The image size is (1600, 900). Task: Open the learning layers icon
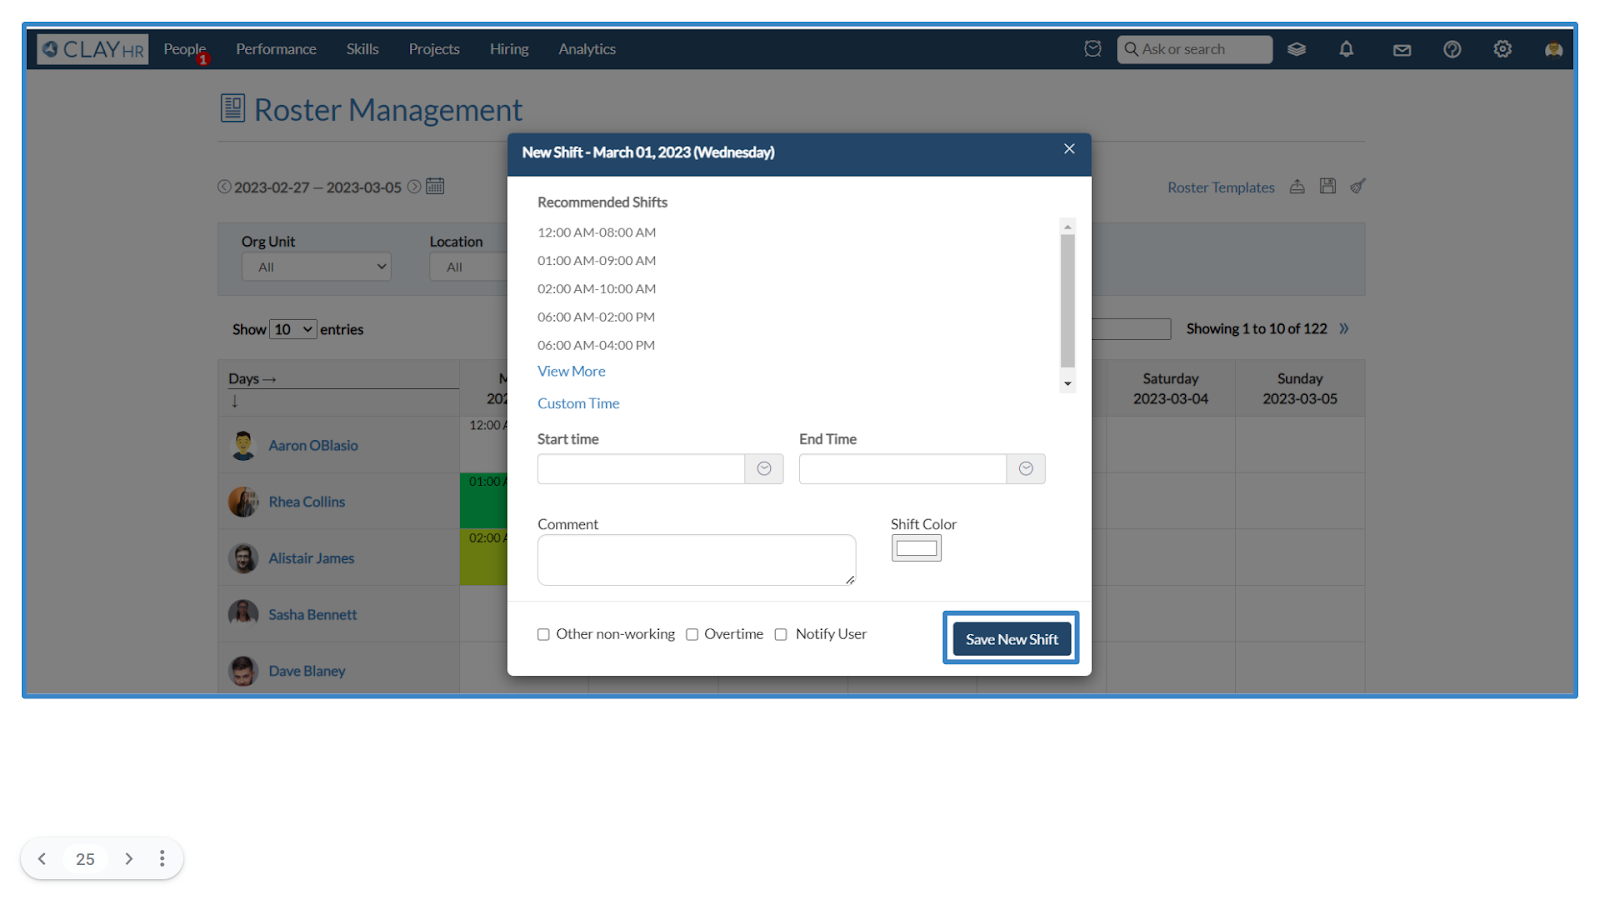[1297, 49]
